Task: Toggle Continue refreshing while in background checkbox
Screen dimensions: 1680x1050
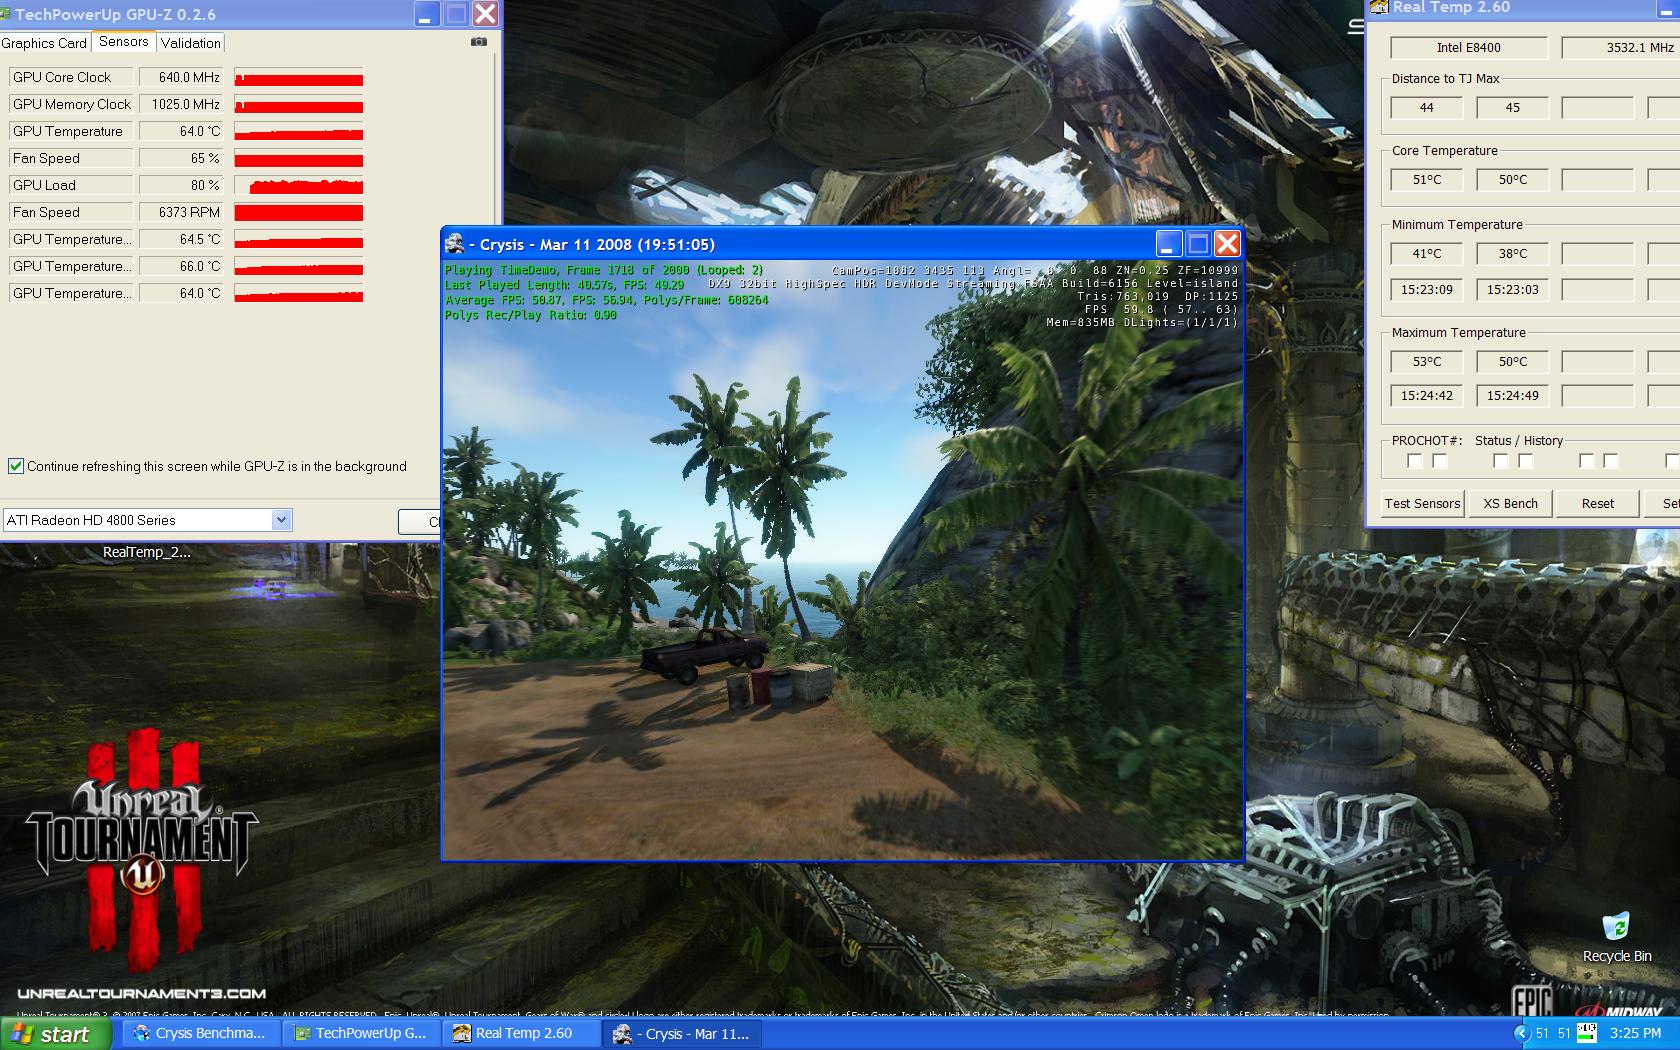Action: tap(15, 466)
